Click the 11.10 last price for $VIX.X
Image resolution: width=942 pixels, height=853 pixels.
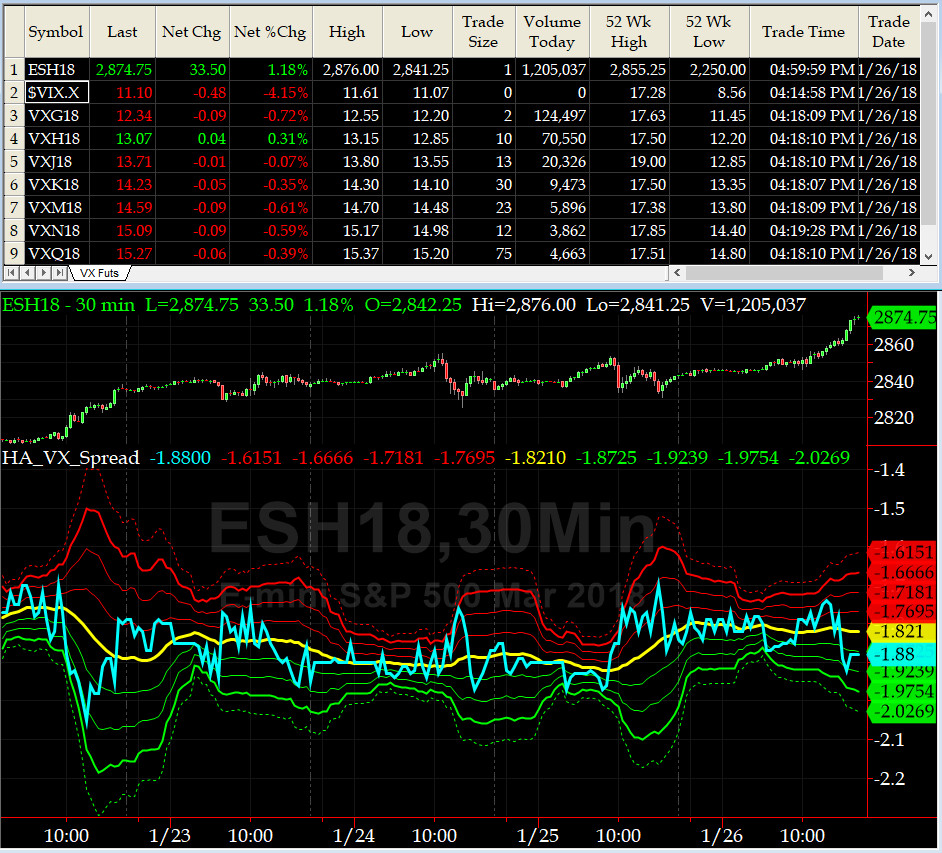pos(123,93)
